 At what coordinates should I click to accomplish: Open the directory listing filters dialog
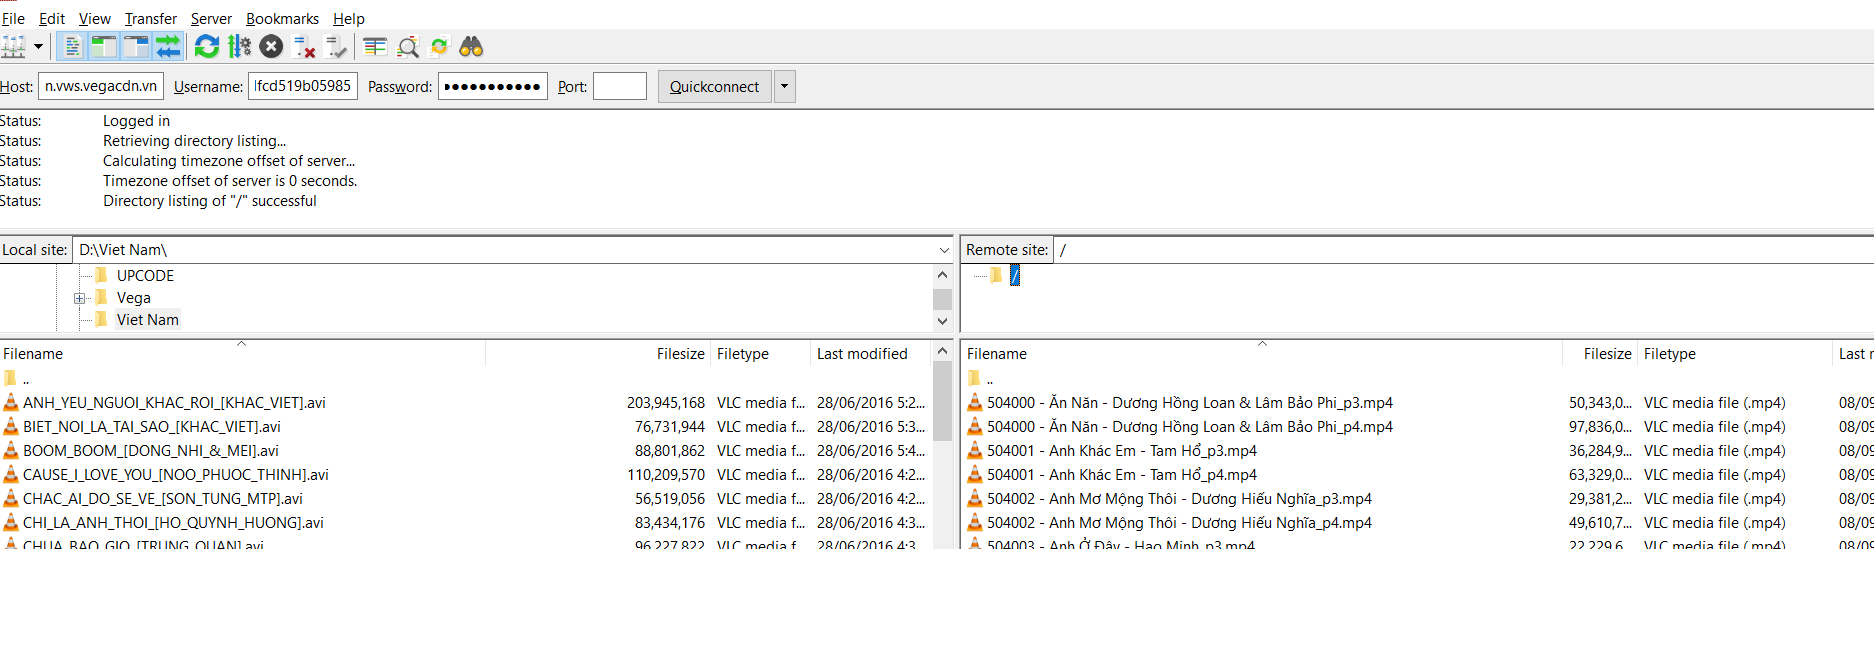coord(375,47)
